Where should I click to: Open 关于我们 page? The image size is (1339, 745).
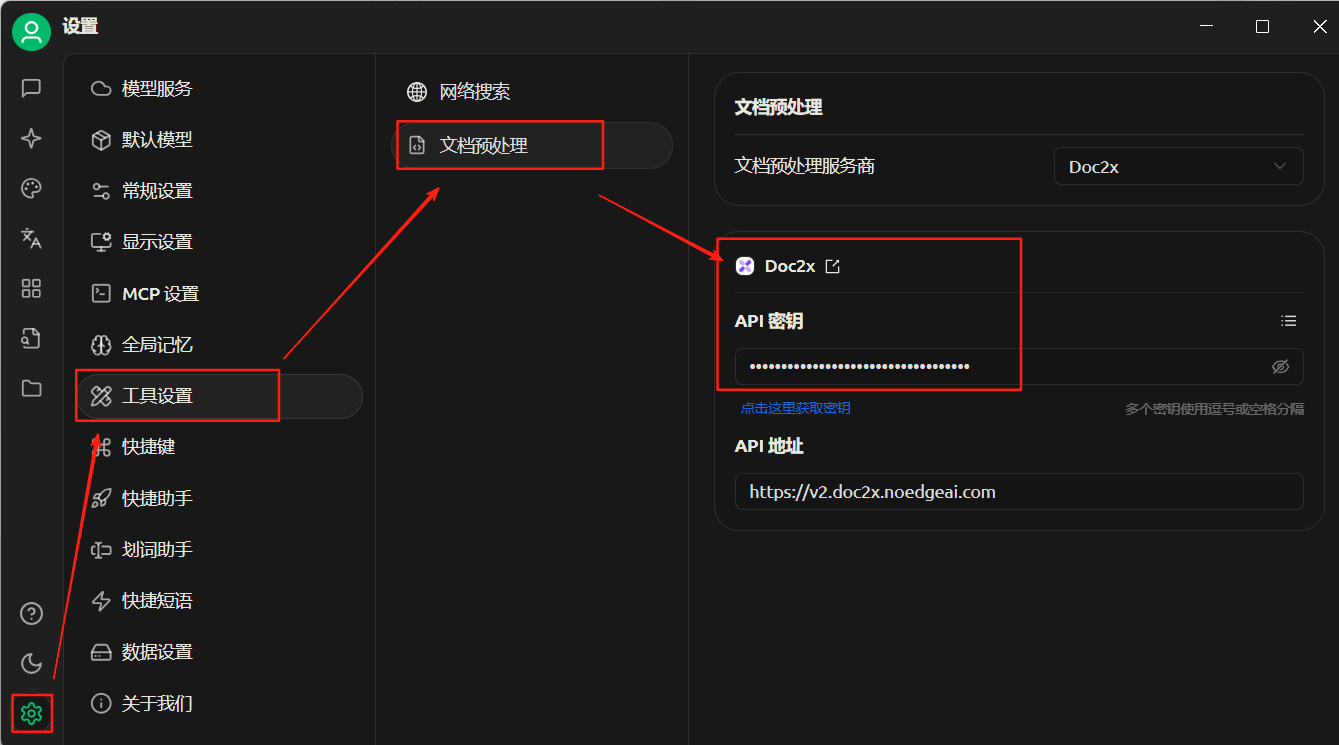(219, 704)
